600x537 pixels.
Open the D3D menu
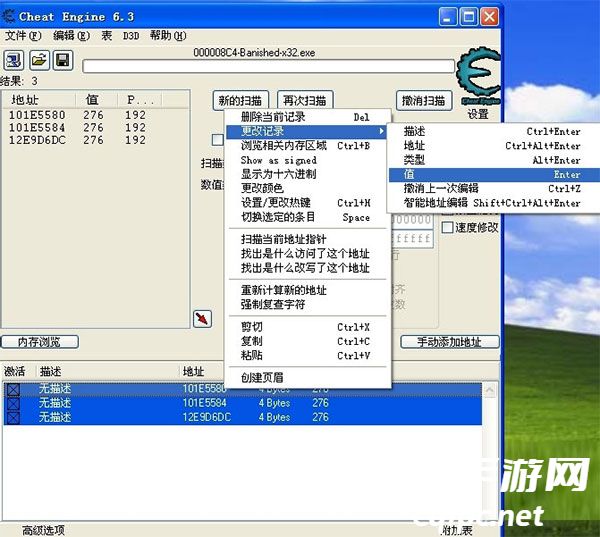(131, 36)
